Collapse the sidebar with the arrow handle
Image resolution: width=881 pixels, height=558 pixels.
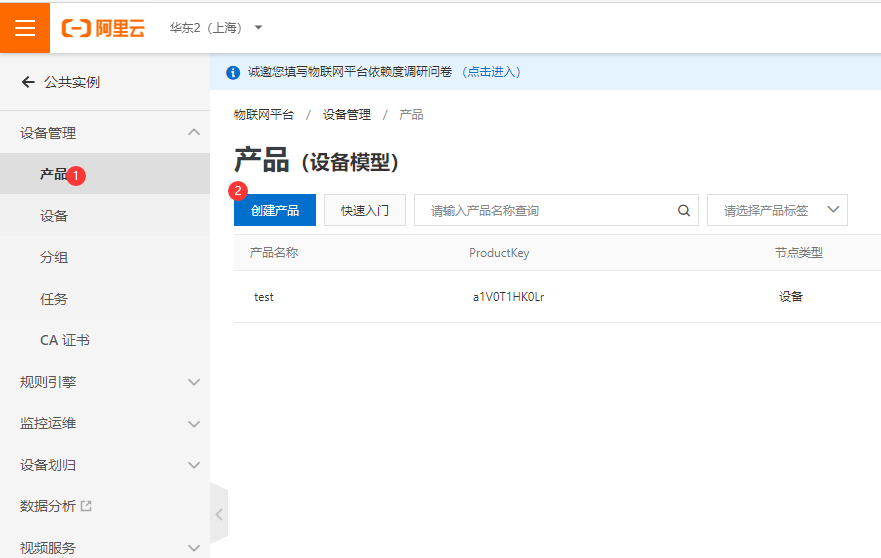click(x=219, y=514)
